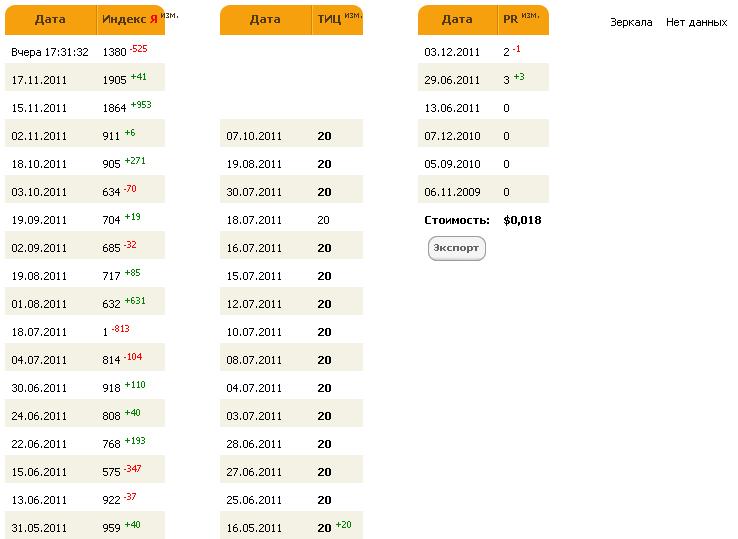Click the -813 change value
Image resolution: width=738 pixels, height=539 pixels.
120,329
